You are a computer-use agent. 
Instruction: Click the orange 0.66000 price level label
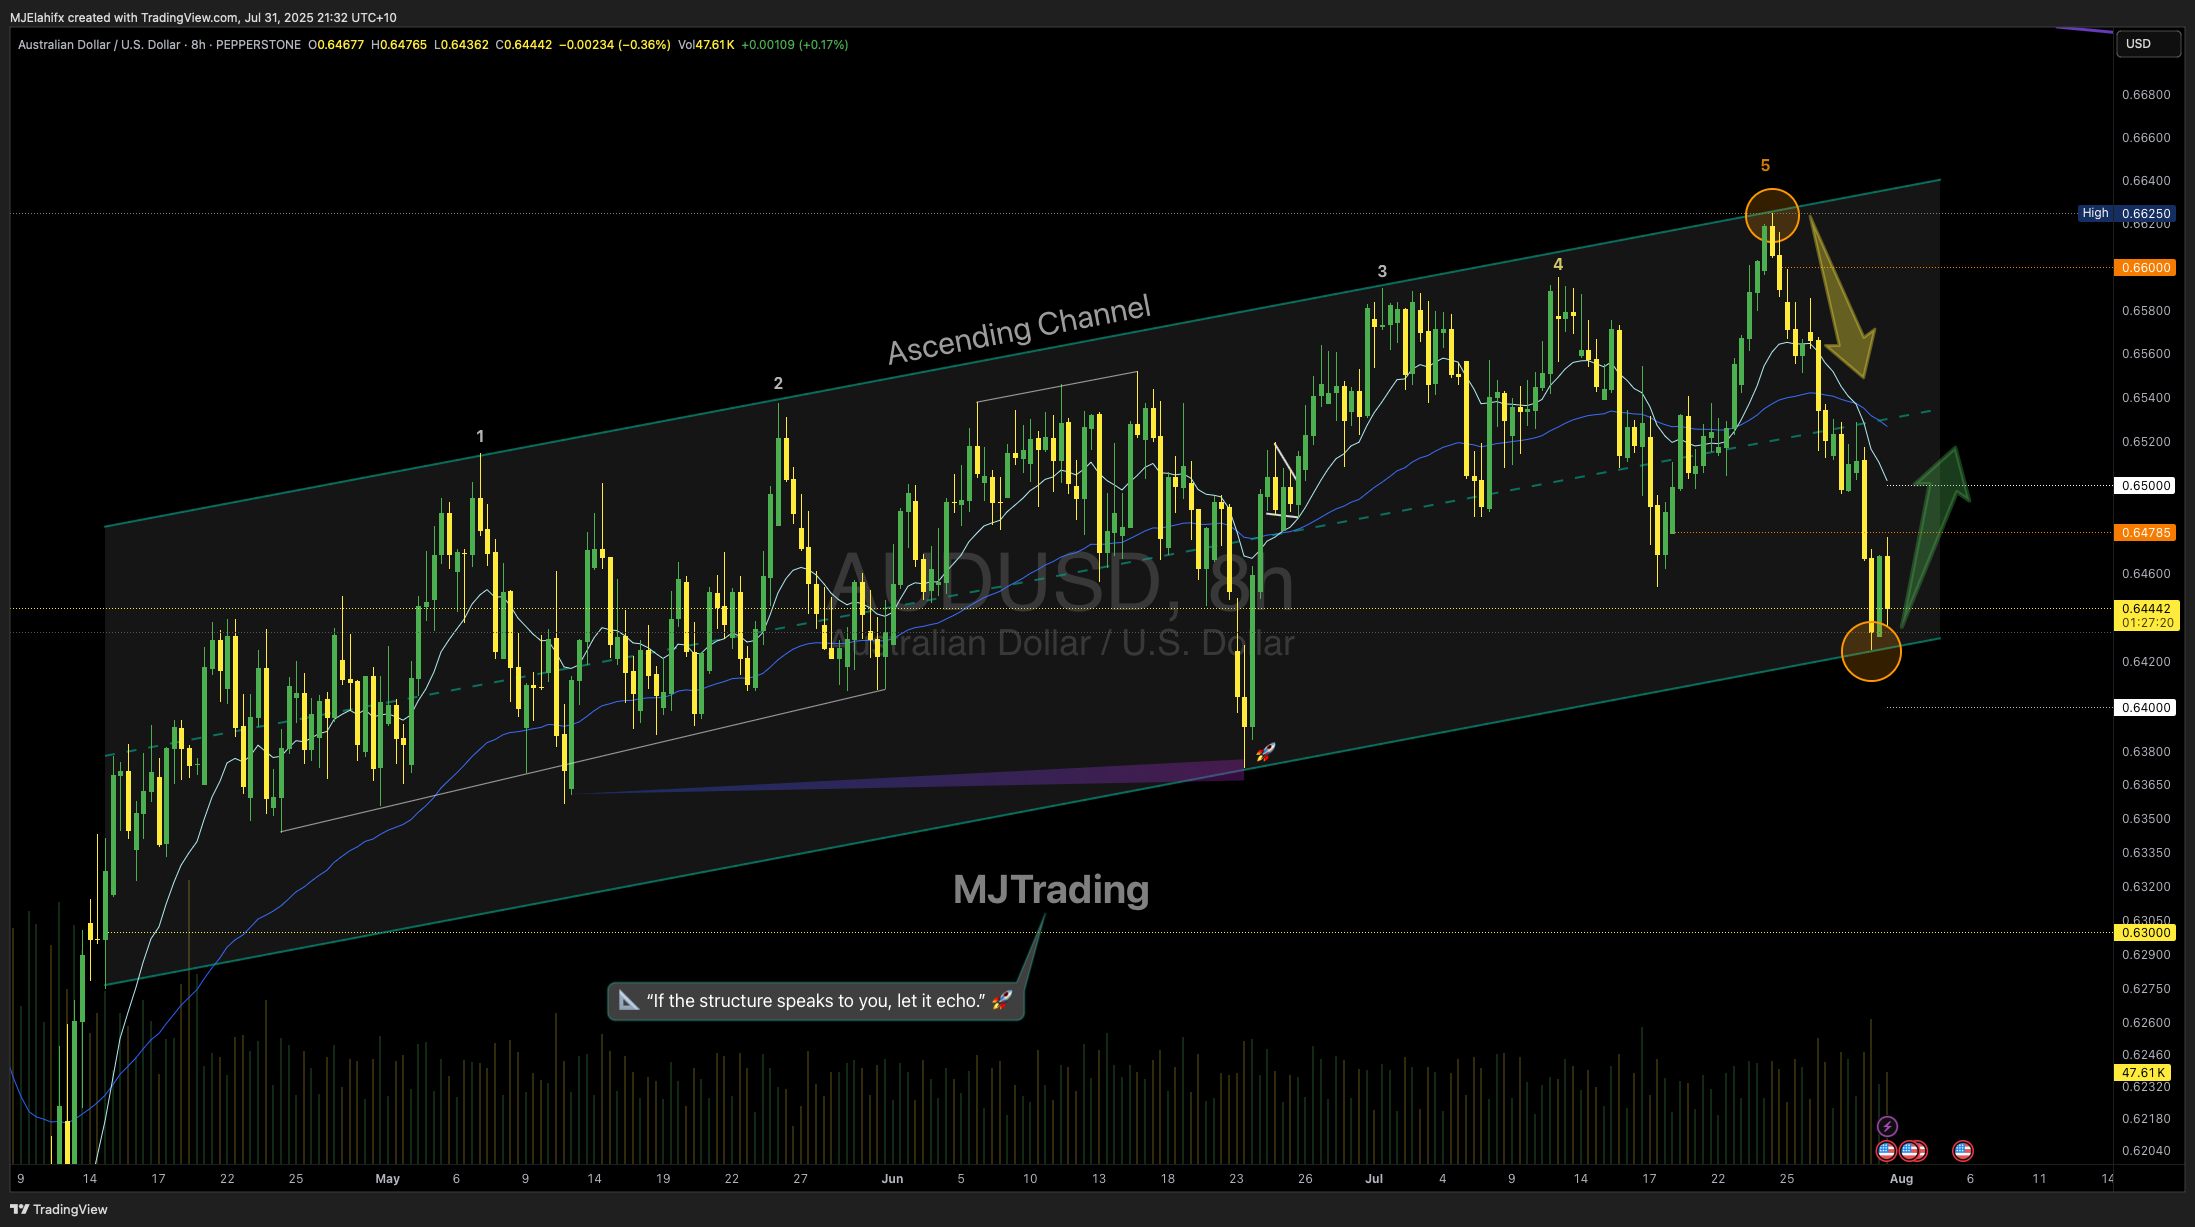[2146, 267]
